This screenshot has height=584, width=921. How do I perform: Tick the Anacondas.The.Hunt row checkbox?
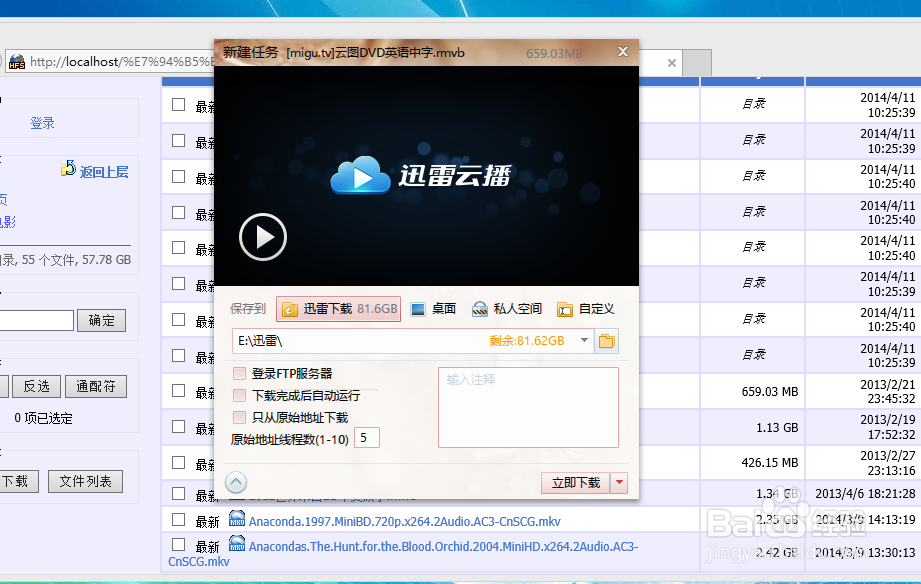pyautogui.click(x=179, y=545)
